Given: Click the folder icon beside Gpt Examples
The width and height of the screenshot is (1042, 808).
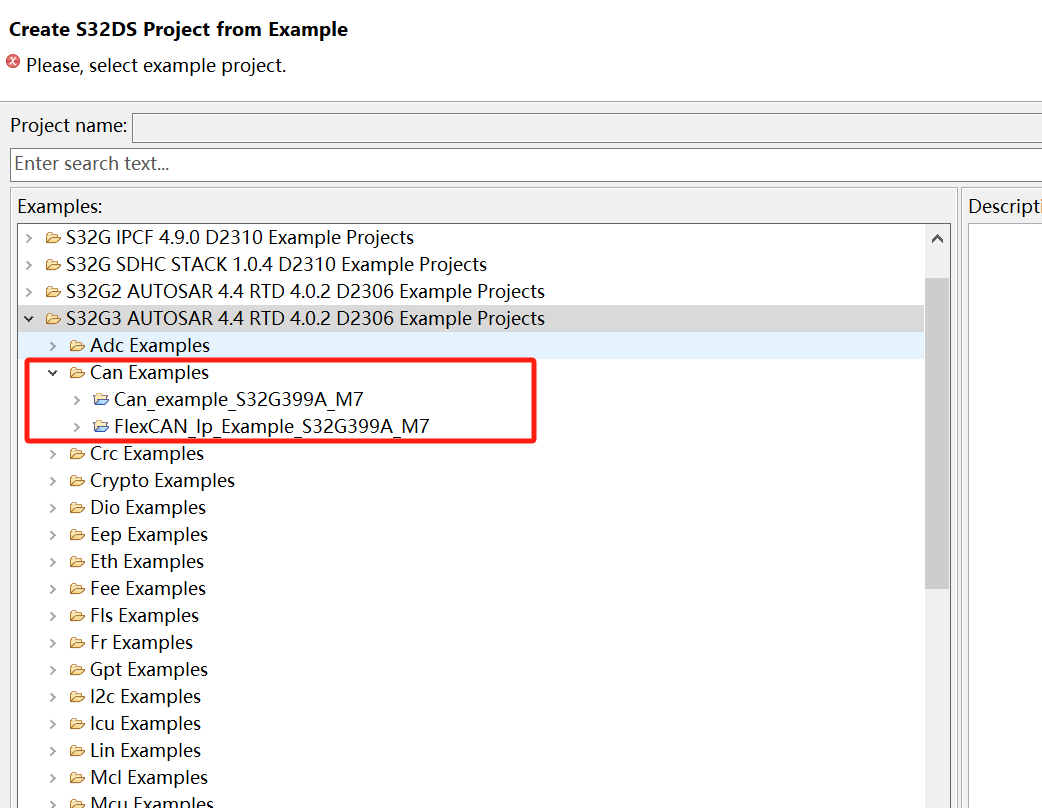Looking at the screenshot, I should [x=78, y=669].
